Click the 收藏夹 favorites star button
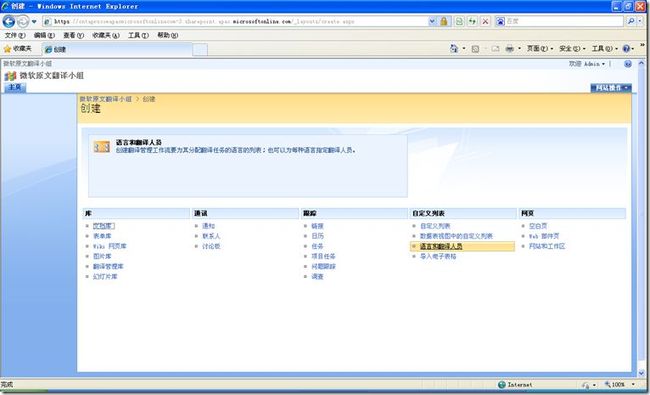Screen dimensions: 650x395 point(17,49)
